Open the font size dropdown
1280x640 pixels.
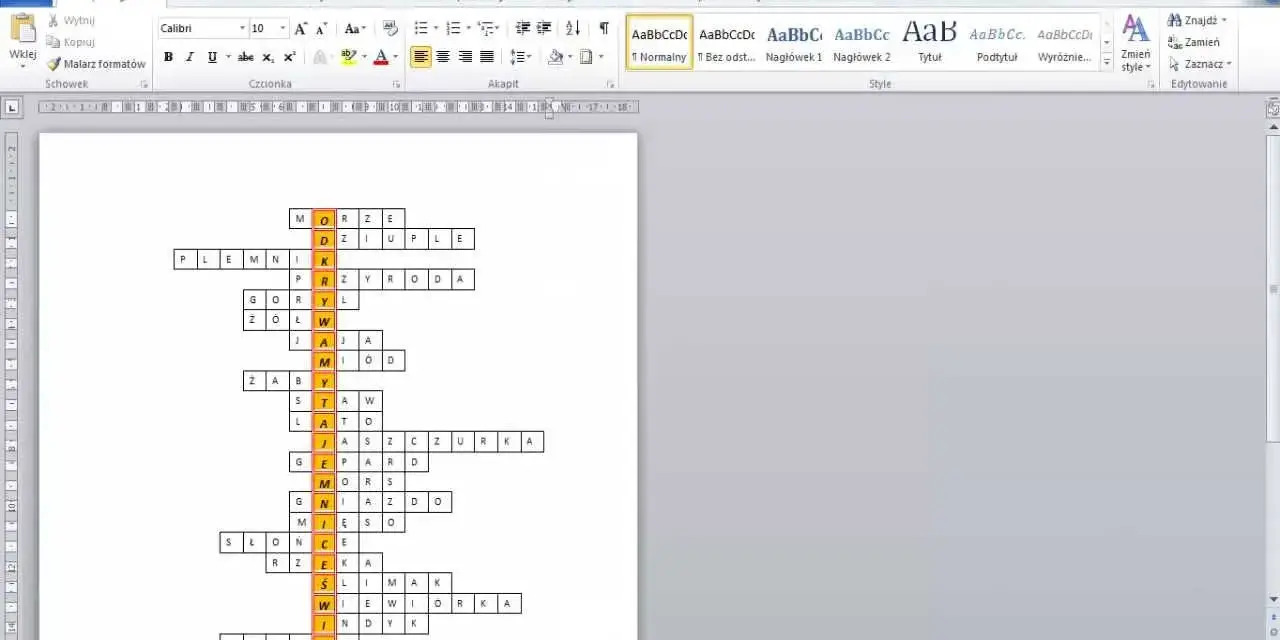point(269,29)
